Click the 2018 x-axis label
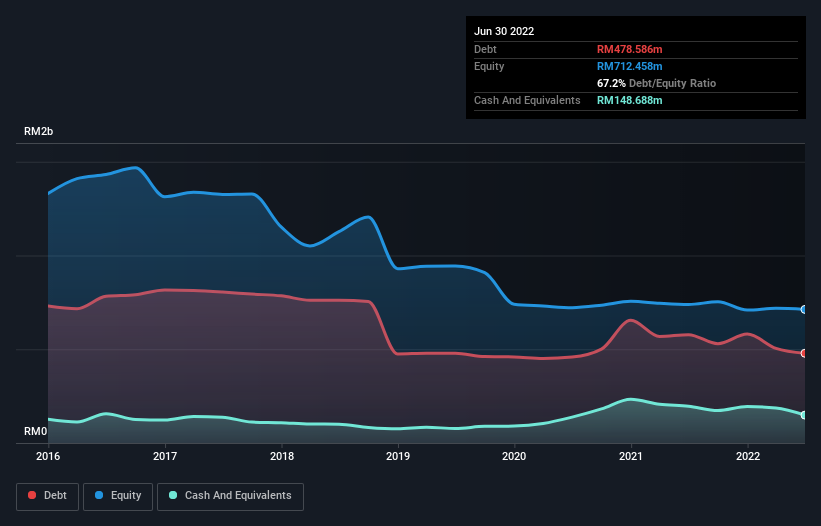 point(282,456)
